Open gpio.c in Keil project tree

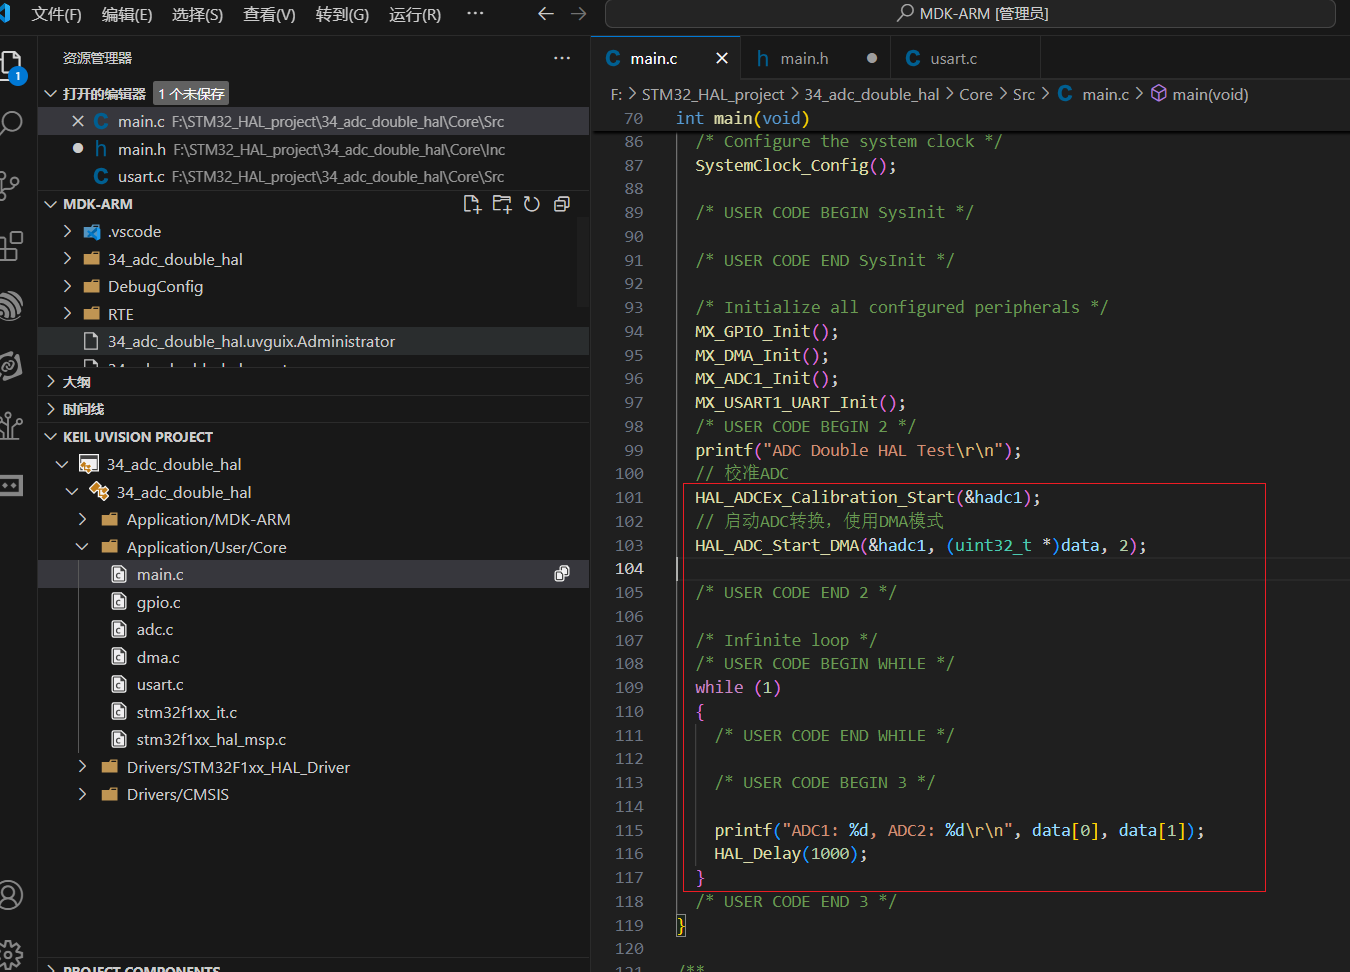pos(313,602)
